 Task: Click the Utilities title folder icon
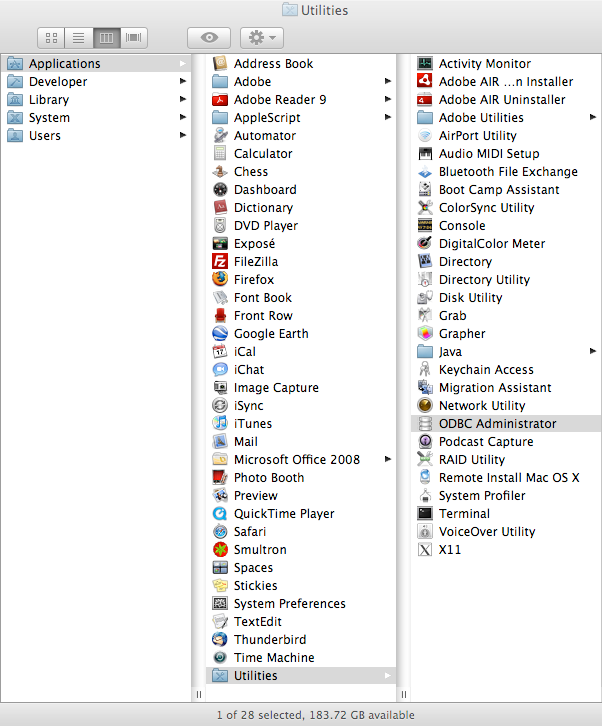tap(289, 10)
